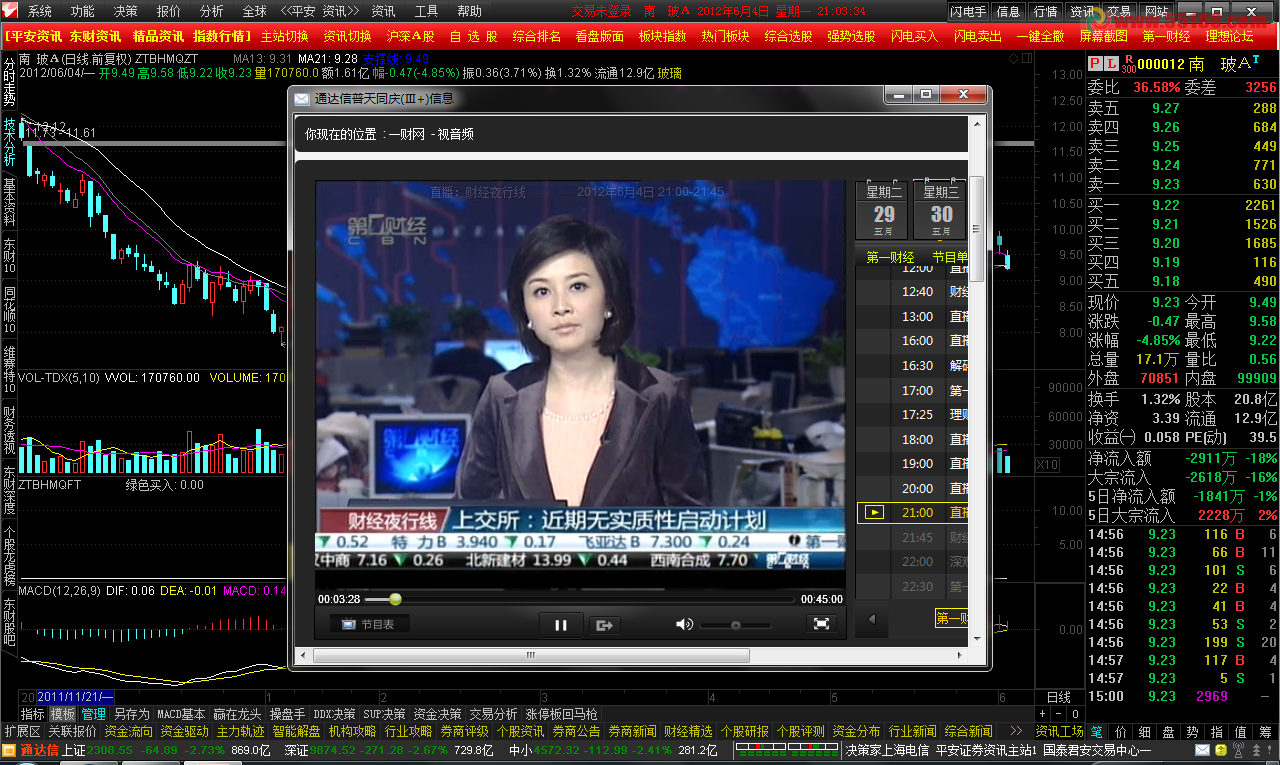Click 一键全撤 cancel-all link
1280x765 pixels.
[x=1040, y=35]
